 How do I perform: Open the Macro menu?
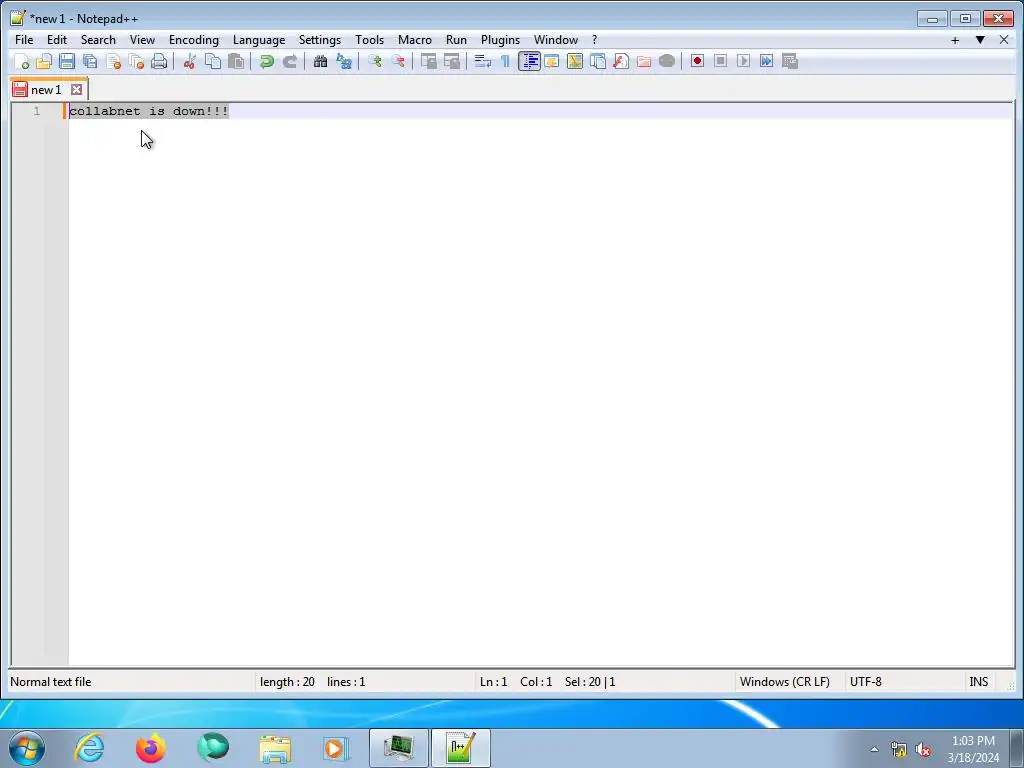415,40
